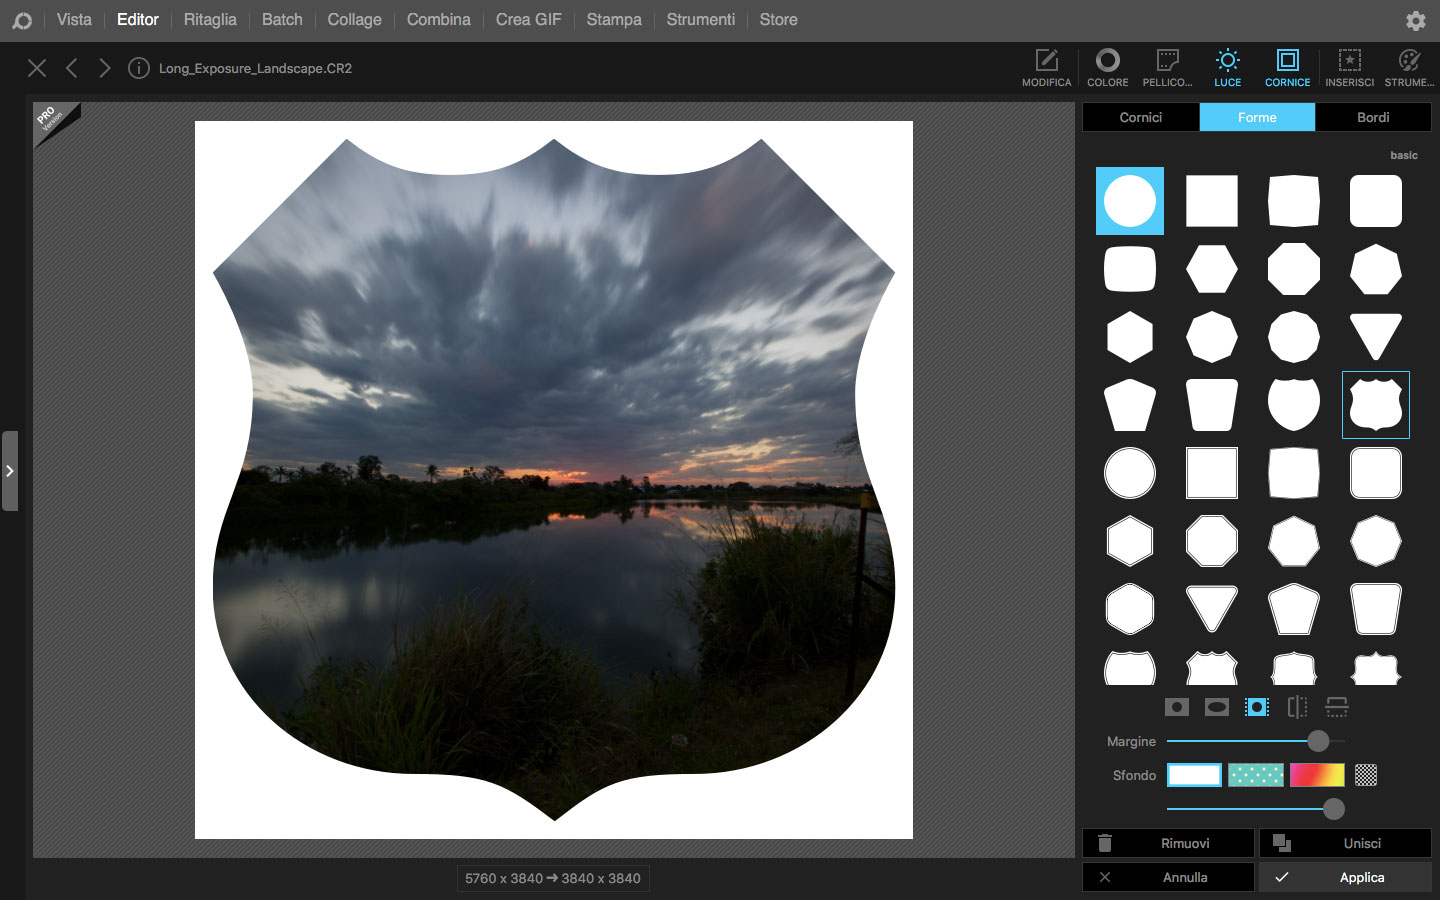This screenshot has width=1440, height=900.
Task: Open the Inserisci insert panel
Action: [1349, 68]
